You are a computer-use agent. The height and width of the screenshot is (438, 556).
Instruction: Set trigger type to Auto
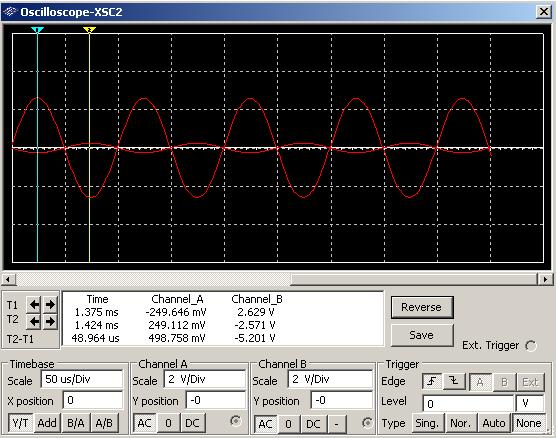coord(494,423)
